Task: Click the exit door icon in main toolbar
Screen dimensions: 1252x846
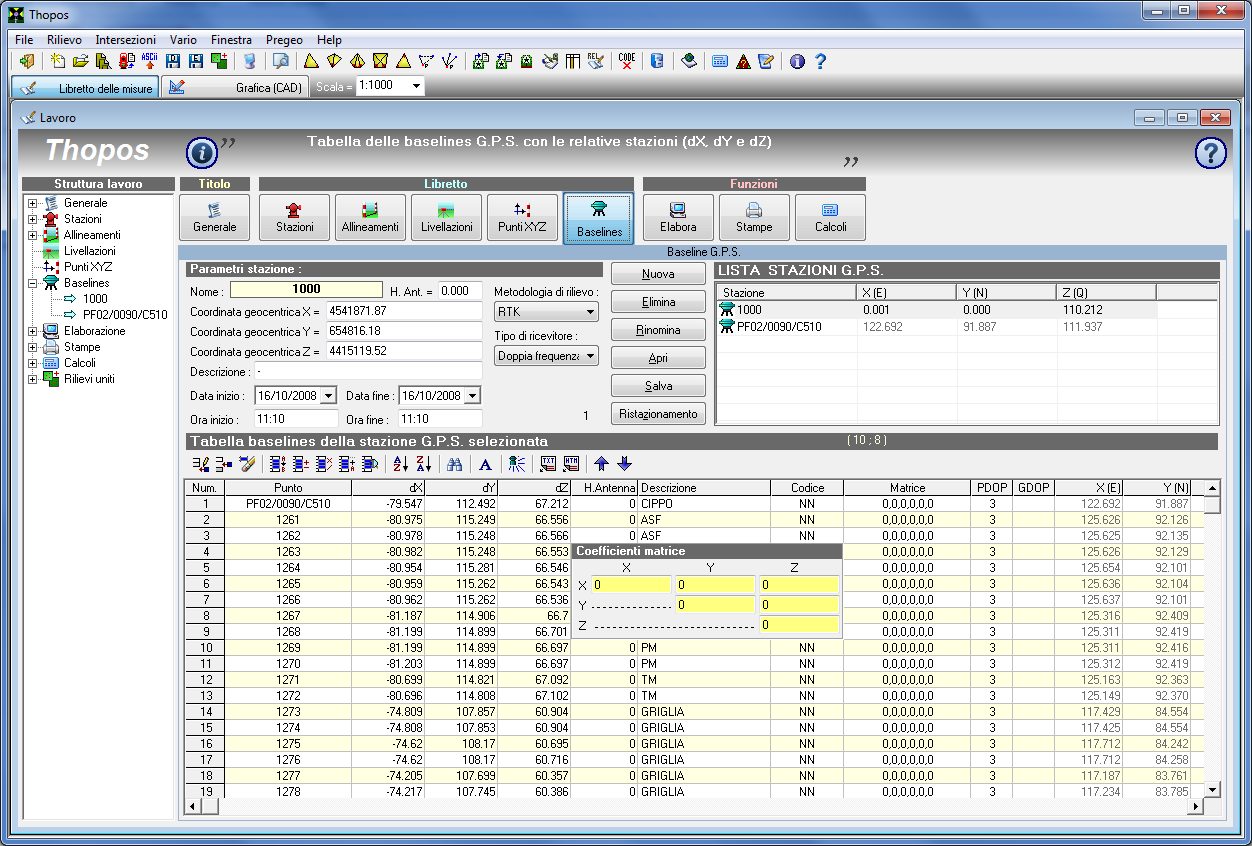Action: 27,61
